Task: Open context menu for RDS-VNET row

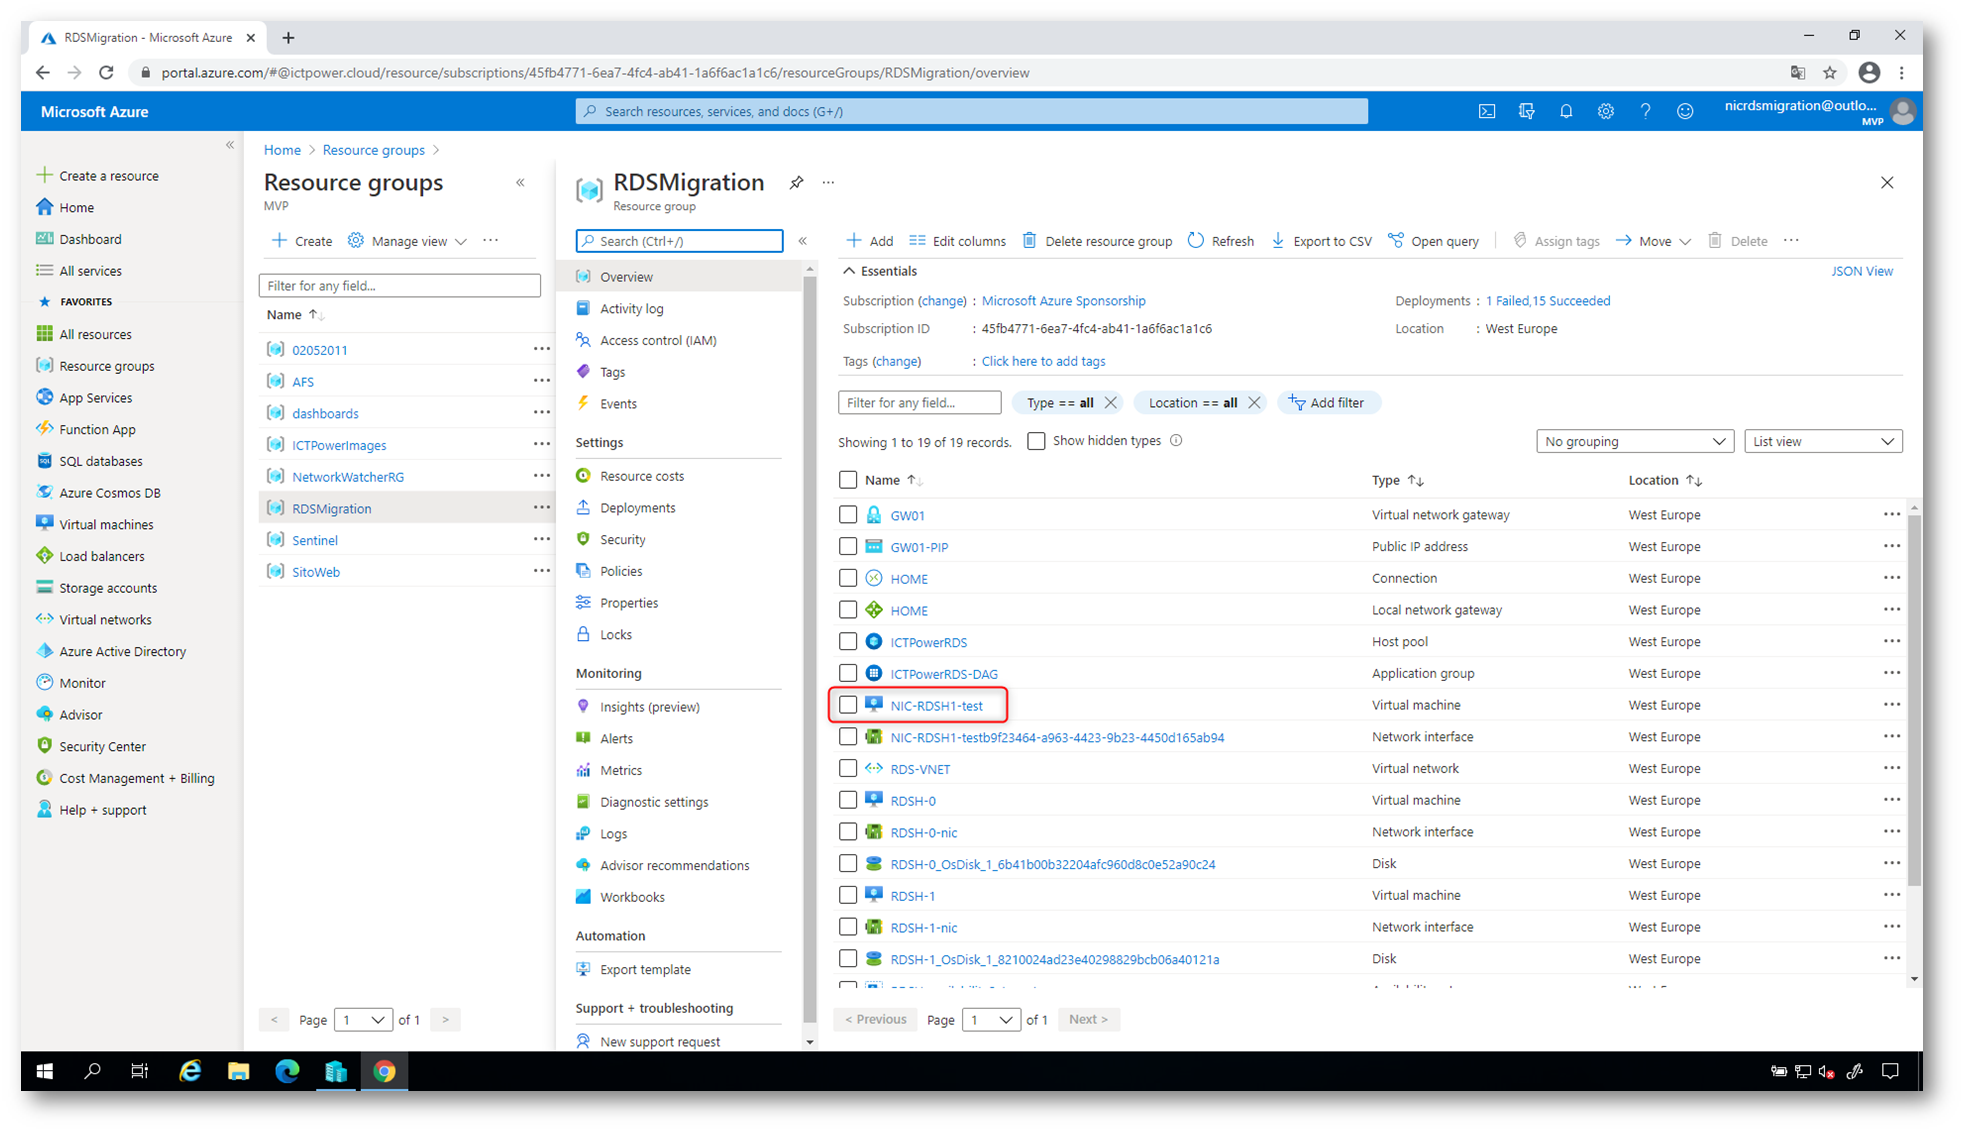Action: pos(1891,768)
